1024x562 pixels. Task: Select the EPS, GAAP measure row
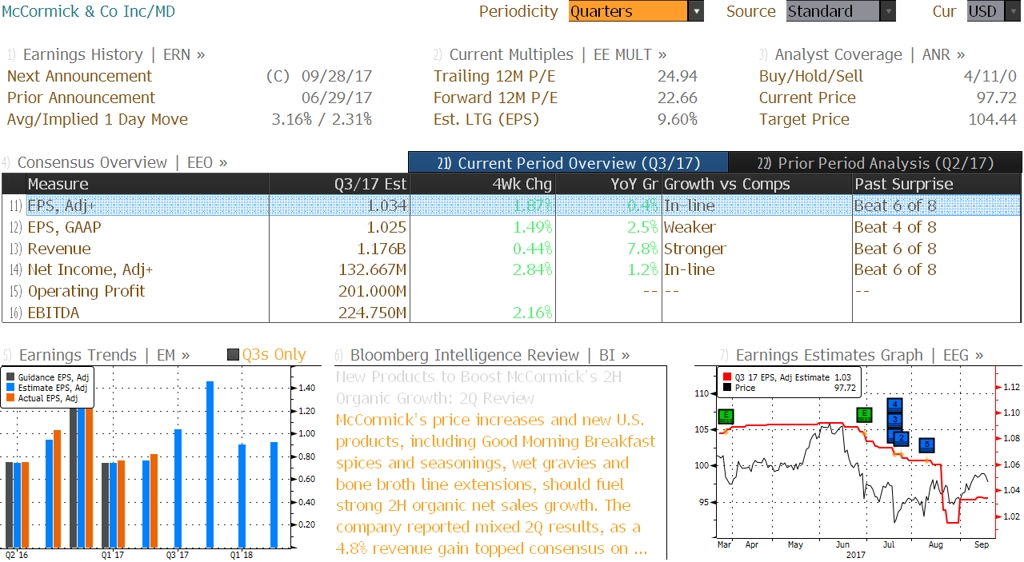point(511,227)
